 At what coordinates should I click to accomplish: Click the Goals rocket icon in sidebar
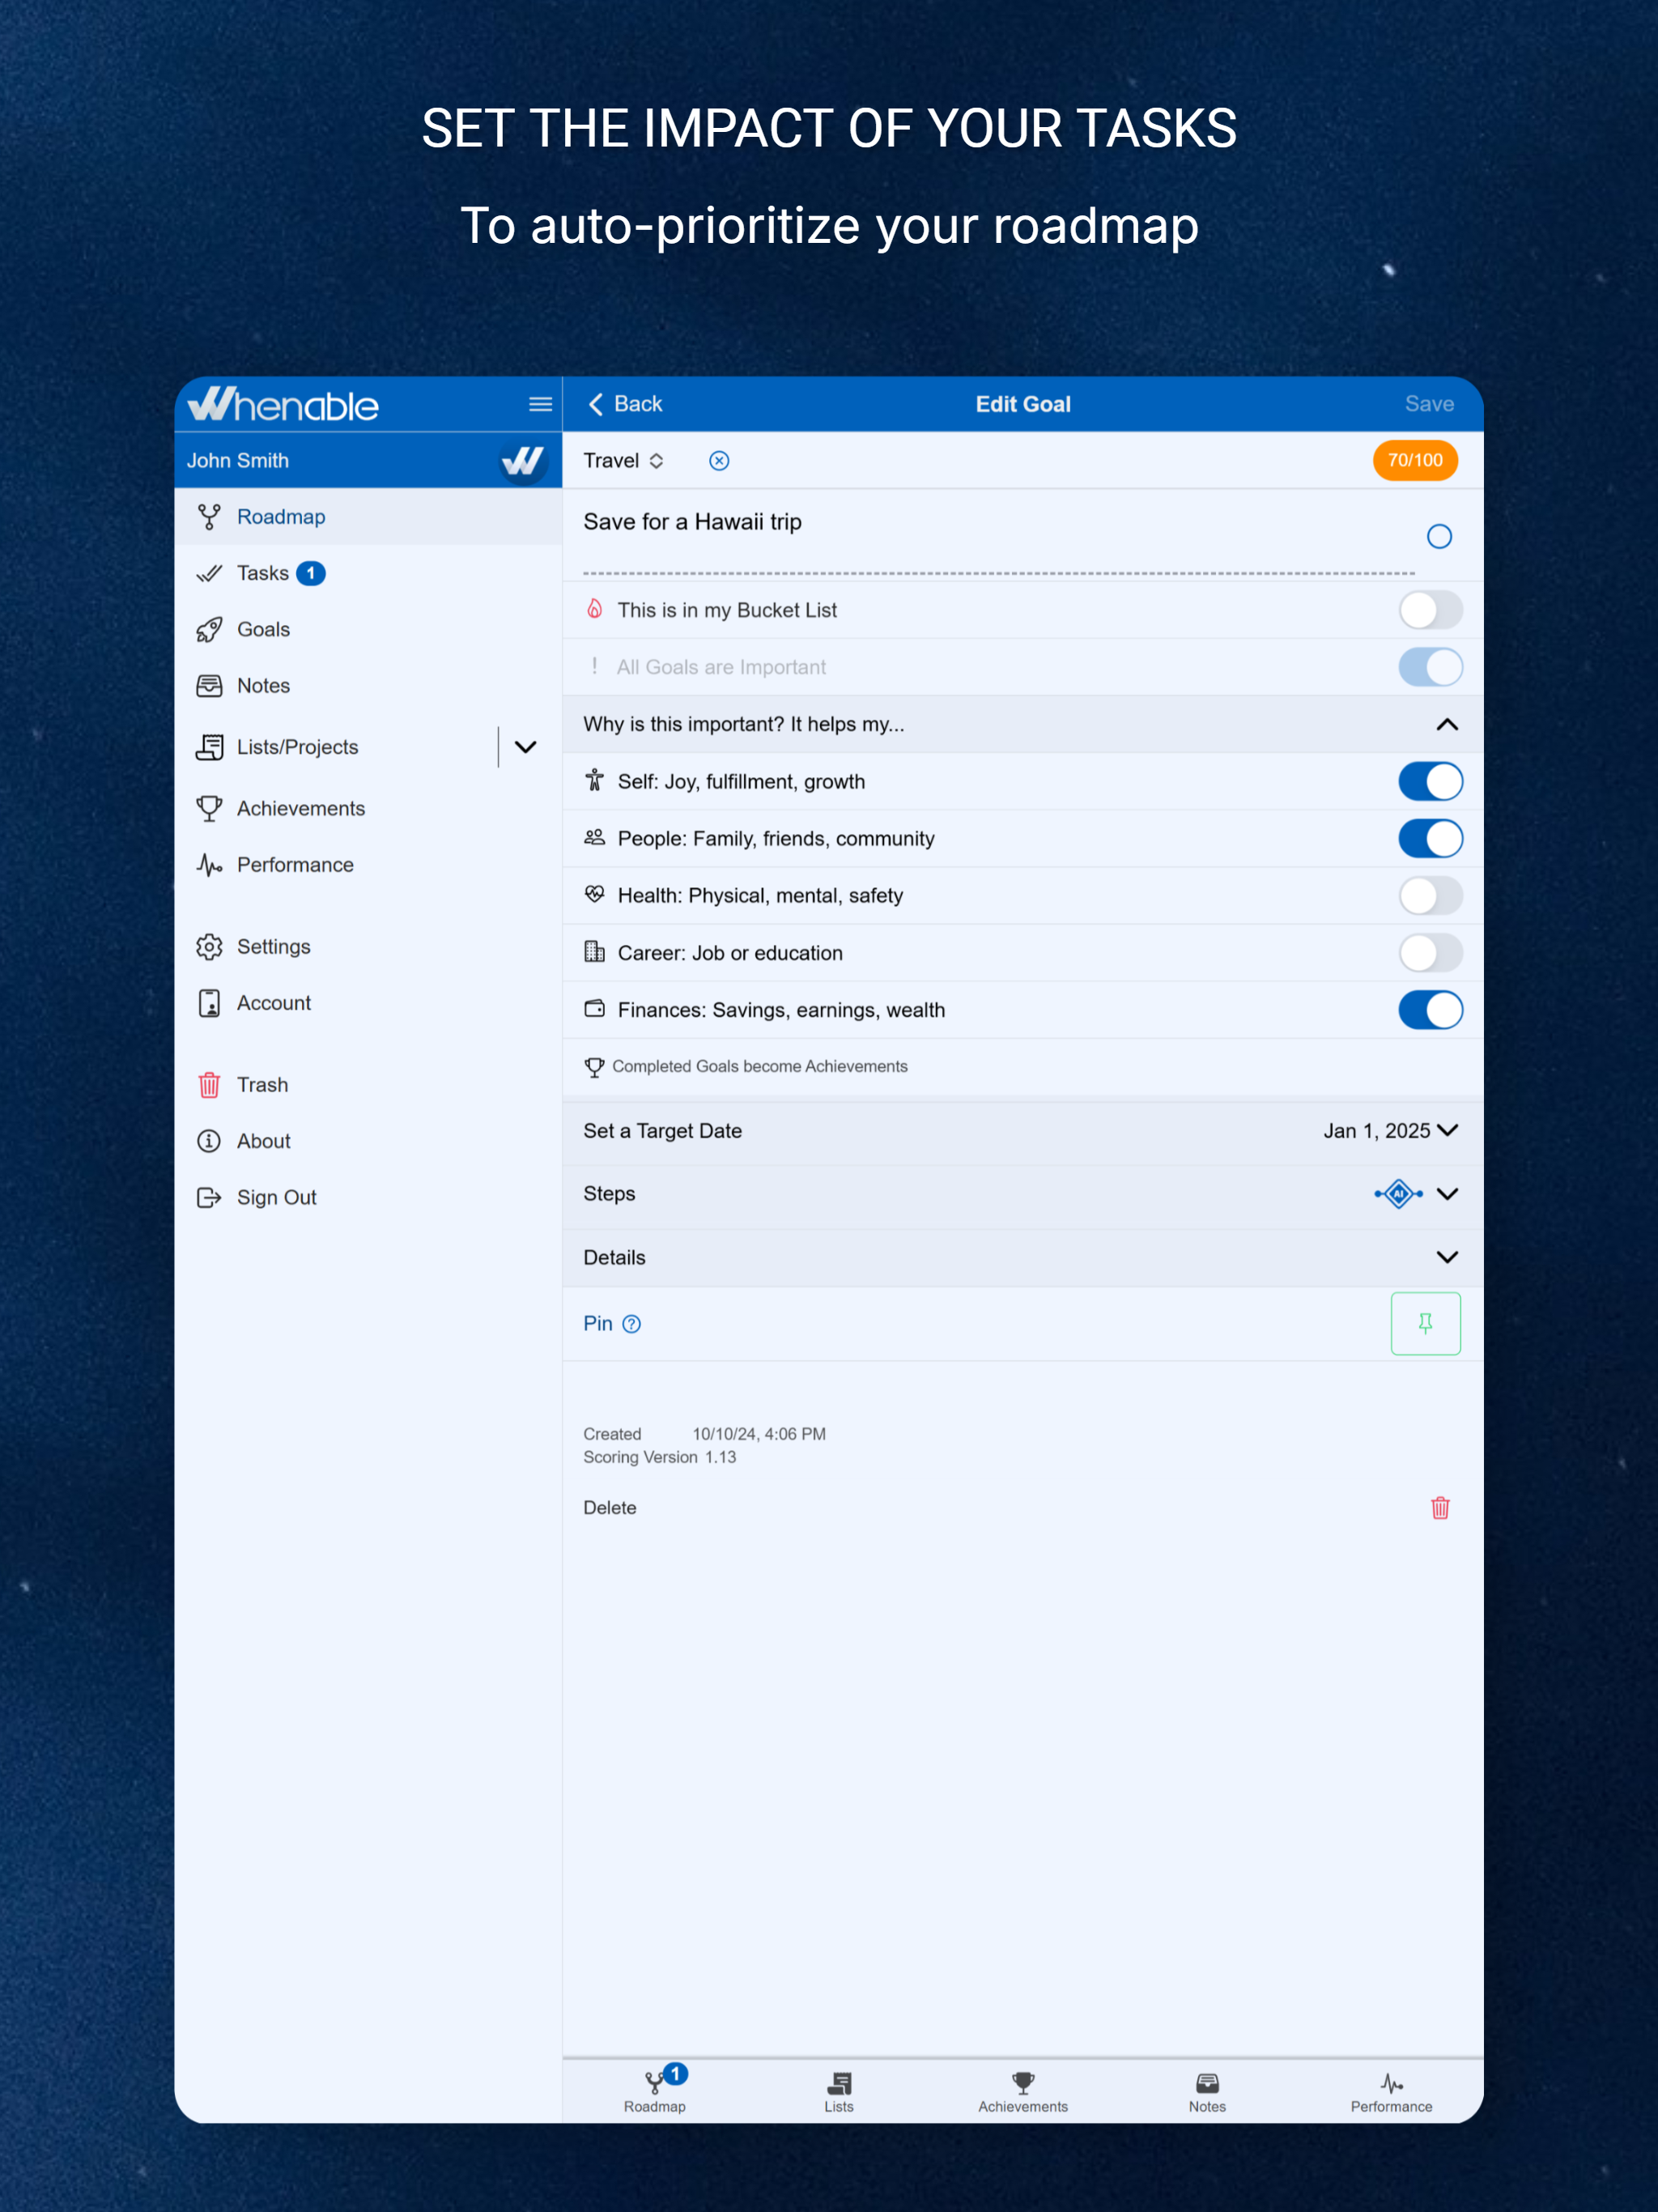[209, 630]
